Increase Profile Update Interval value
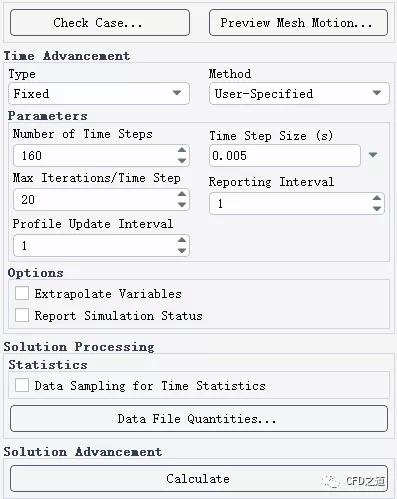The height and width of the screenshot is (499, 397). tap(182, 240)
